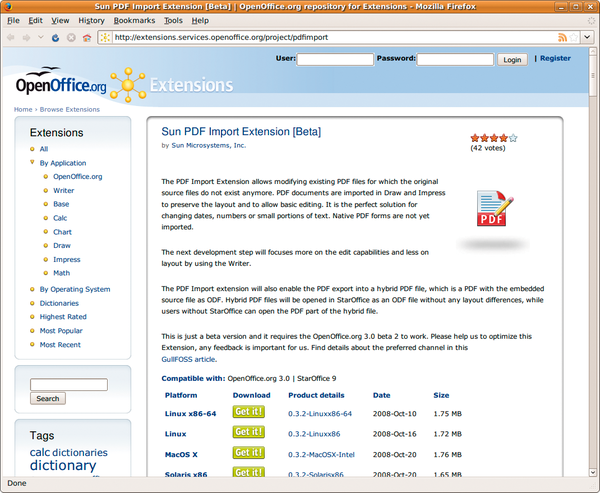The image size is (600, 493).
Task: Open the address bar URL dropdown
Action: (587, 37)
